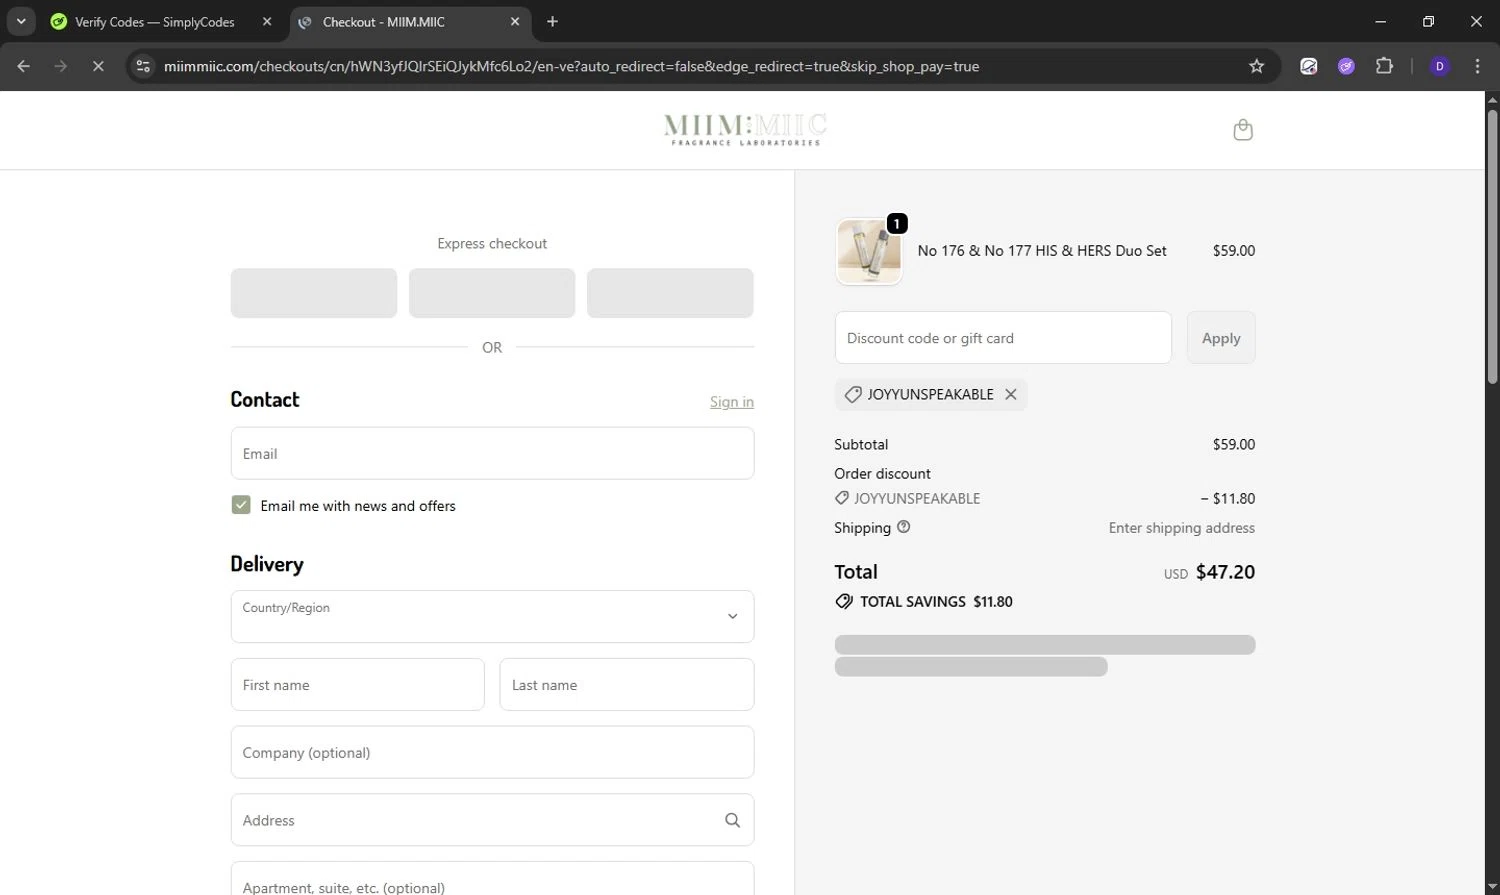Open the shopping bag cart icon
Image resolution: width=1500 pixels, height=895 pixels.
[1243, 130]
